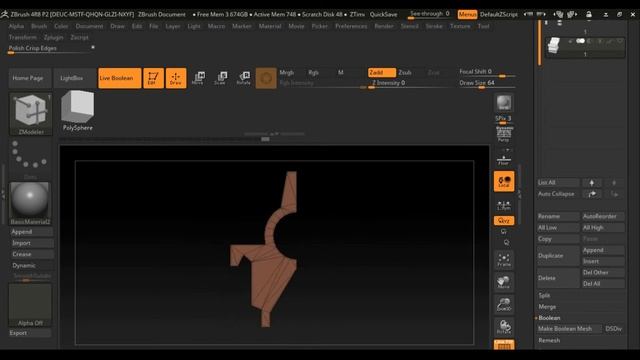Enable Zadd sculpting mode
The width and height of the screenshot is (640, 360).
click(382, 73)
